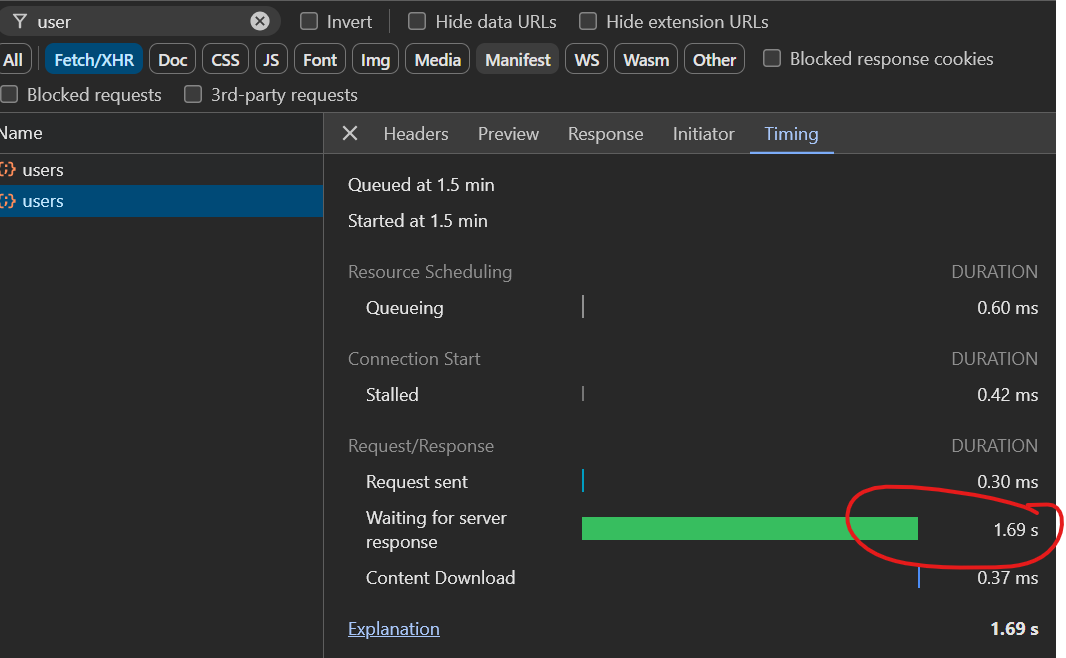Open the Response tab

(605, 134)
